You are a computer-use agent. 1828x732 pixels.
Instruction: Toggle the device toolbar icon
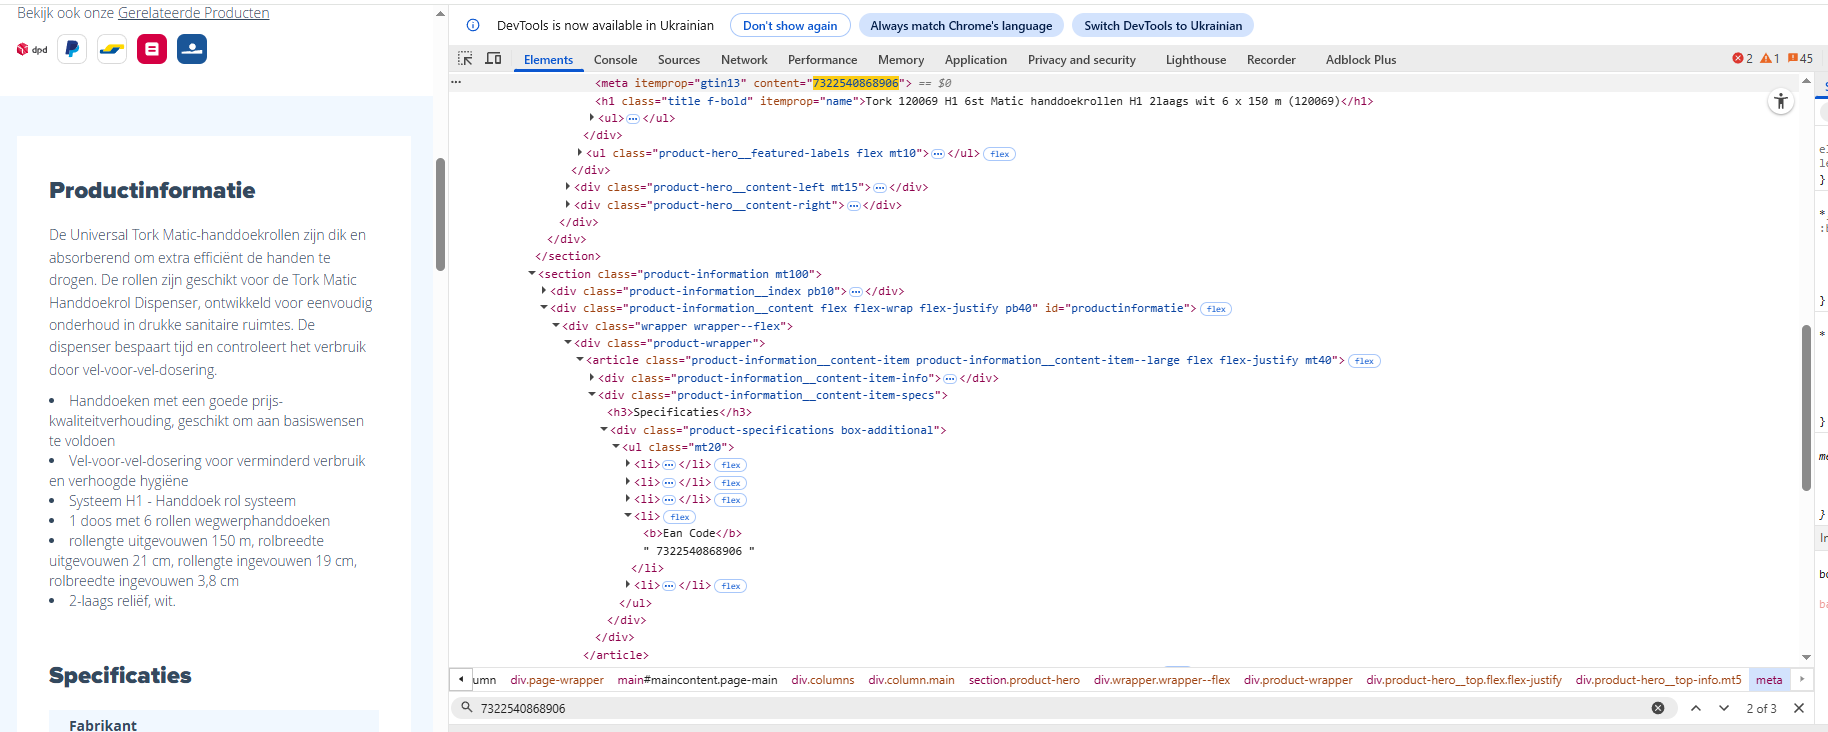[x=493, y=59]
